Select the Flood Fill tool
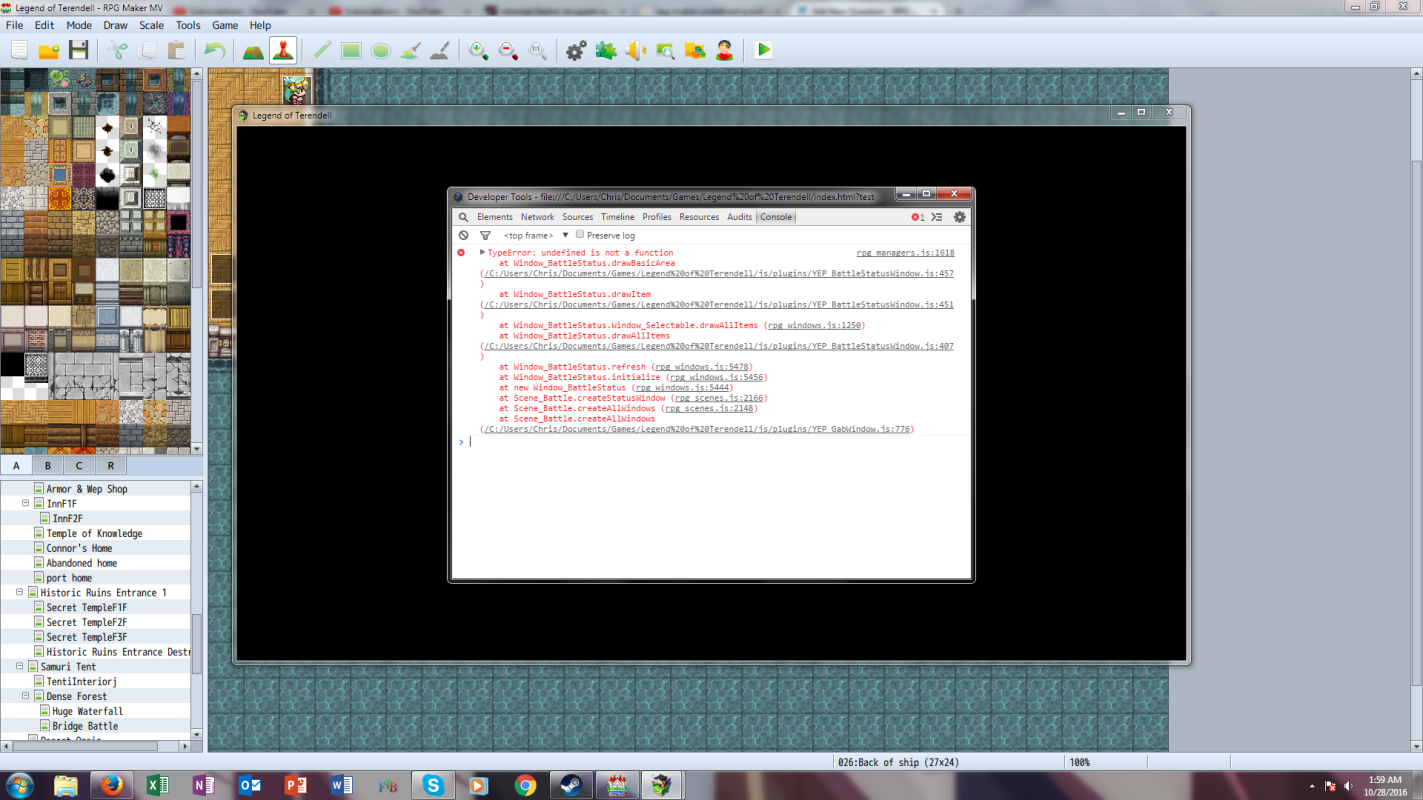1423x800 pixels. coord(410,50)
